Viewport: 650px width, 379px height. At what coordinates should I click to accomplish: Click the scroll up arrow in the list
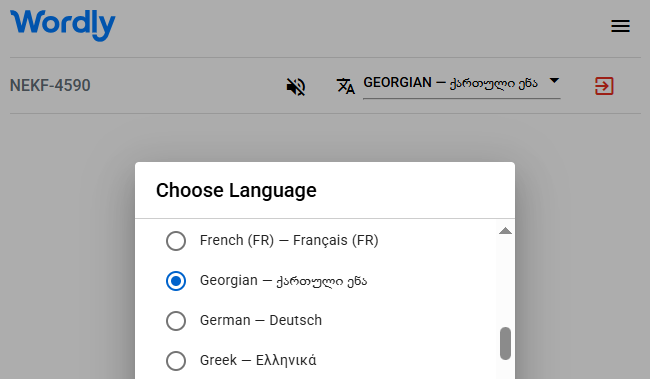point(505,231)
